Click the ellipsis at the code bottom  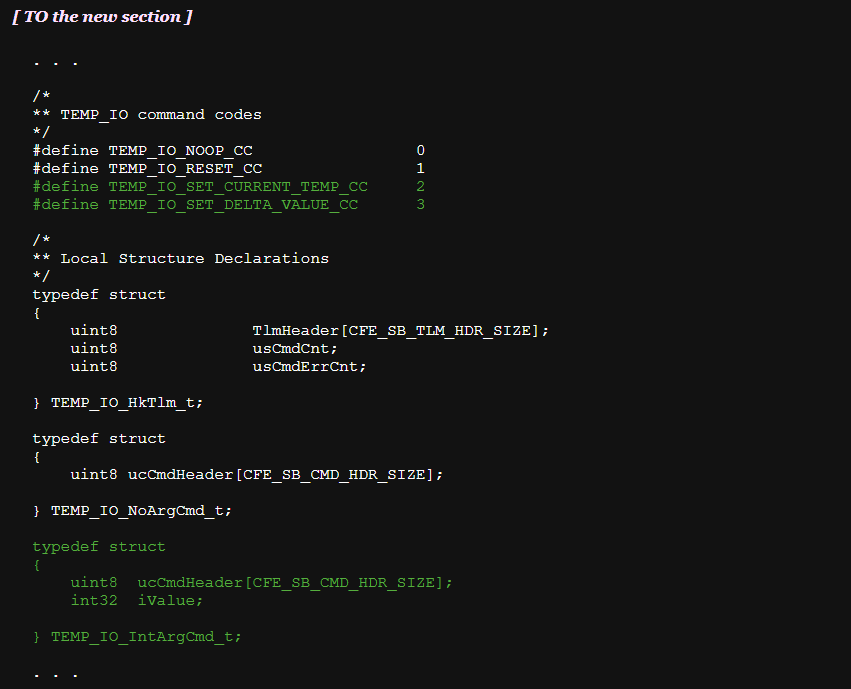pyautogui.click(x=55, y=673)
